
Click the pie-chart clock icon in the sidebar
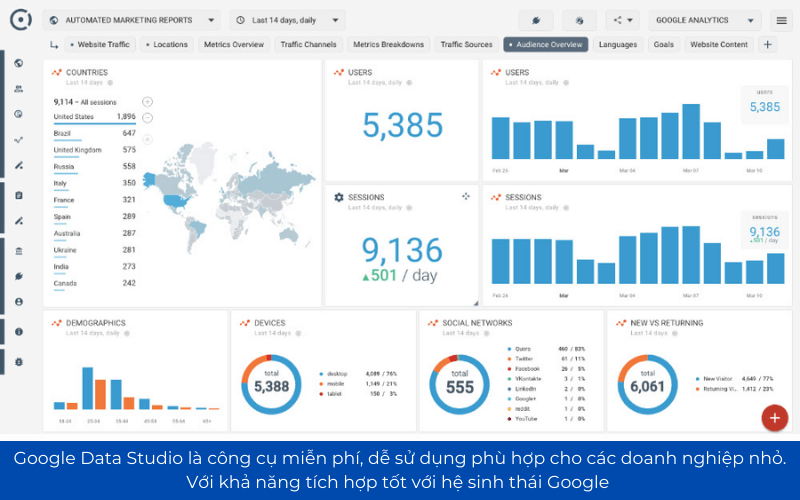(x=19, y=114)
